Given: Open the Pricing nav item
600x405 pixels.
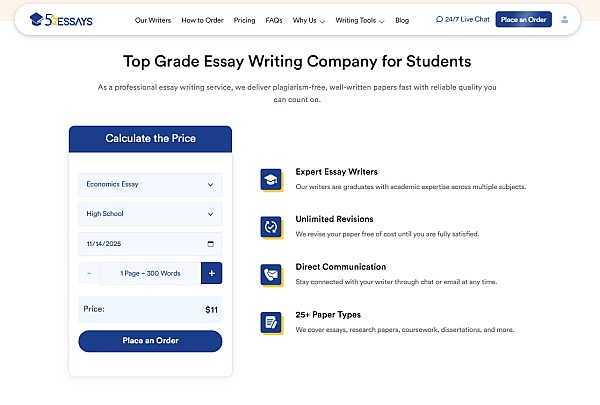Looking at the screenshot, I should coord(244,20).
